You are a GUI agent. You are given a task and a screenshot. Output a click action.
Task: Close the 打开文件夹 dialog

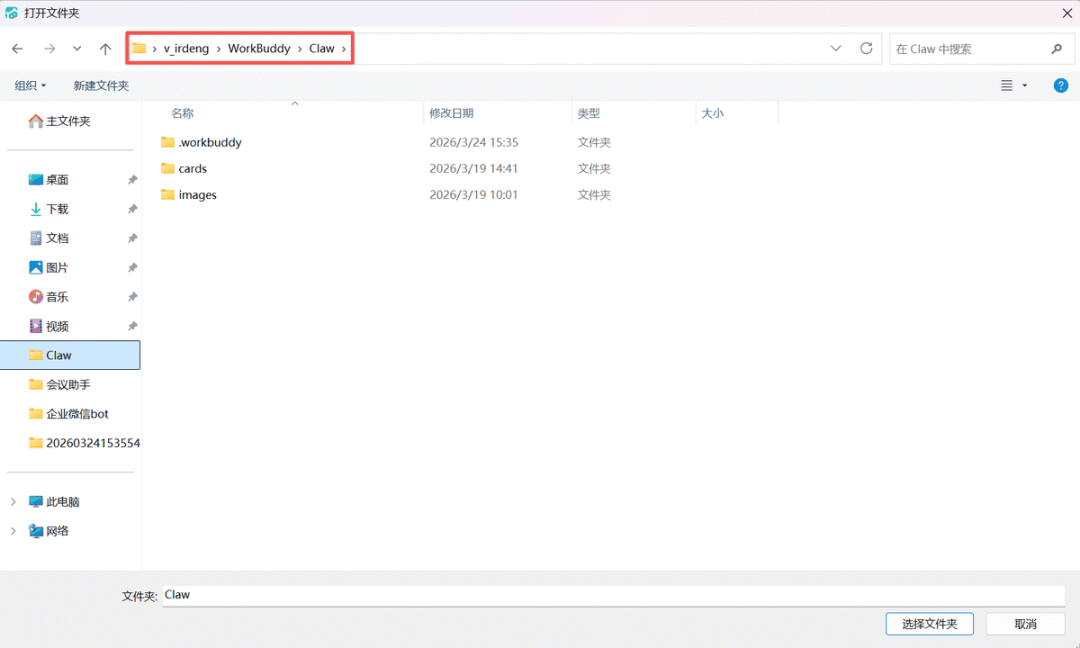coord(1067,13)
